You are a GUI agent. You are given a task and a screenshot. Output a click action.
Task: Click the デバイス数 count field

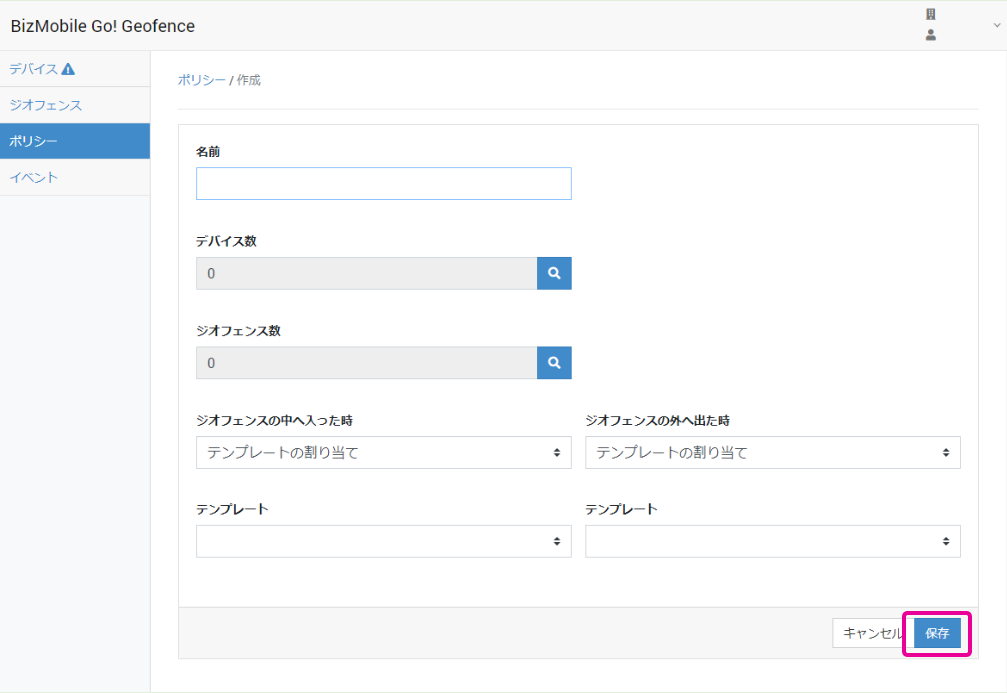pyautogui.click(x=366, y=273)
